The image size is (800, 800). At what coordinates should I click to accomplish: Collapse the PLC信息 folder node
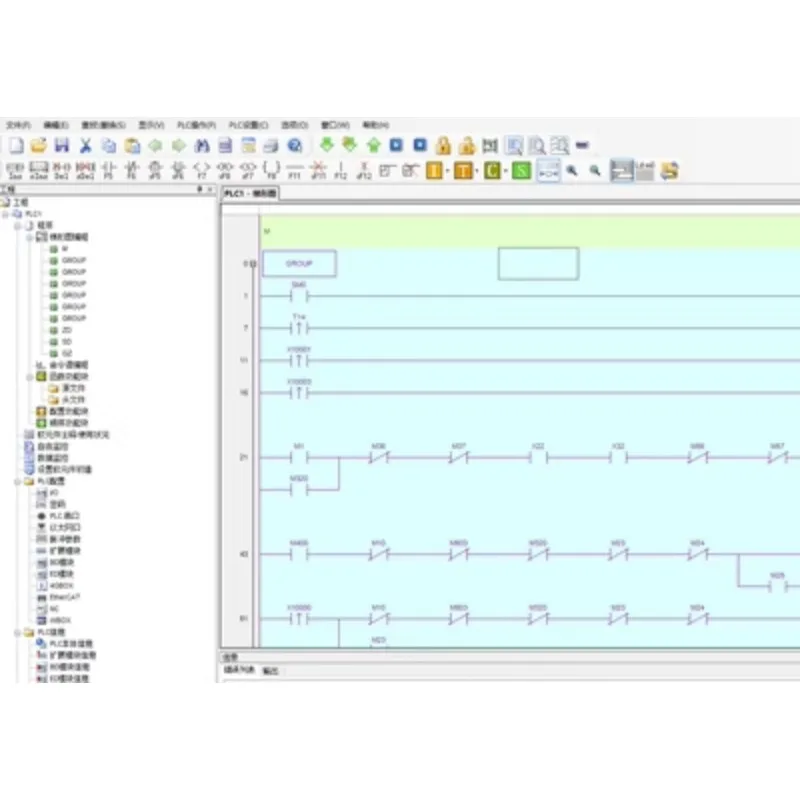pyautogui.click(x=17, y=633)
